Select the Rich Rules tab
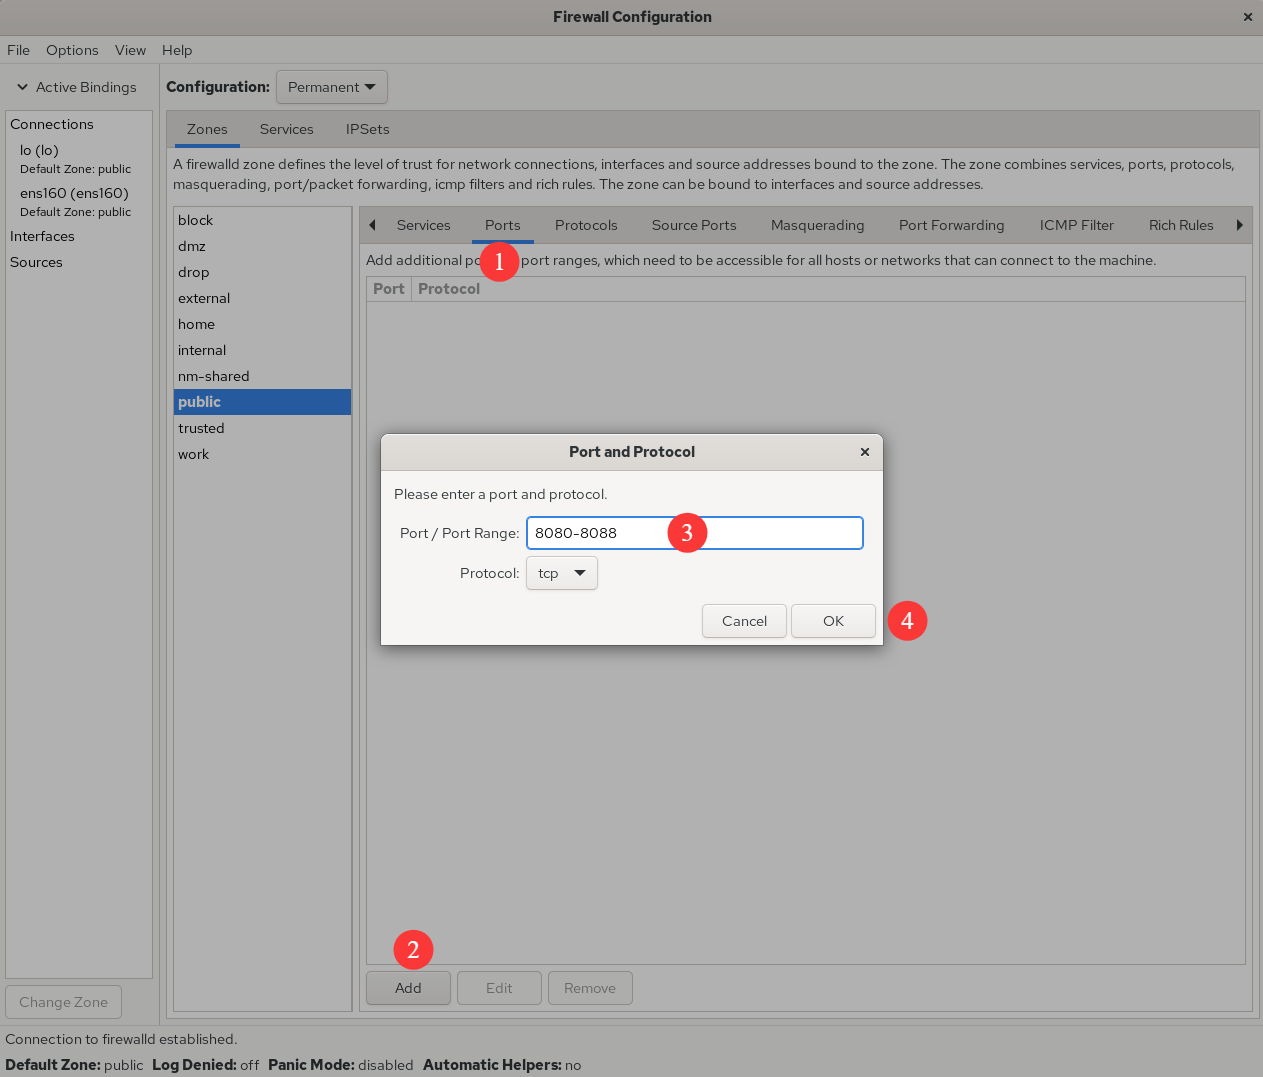 [x=1180, y=225]
